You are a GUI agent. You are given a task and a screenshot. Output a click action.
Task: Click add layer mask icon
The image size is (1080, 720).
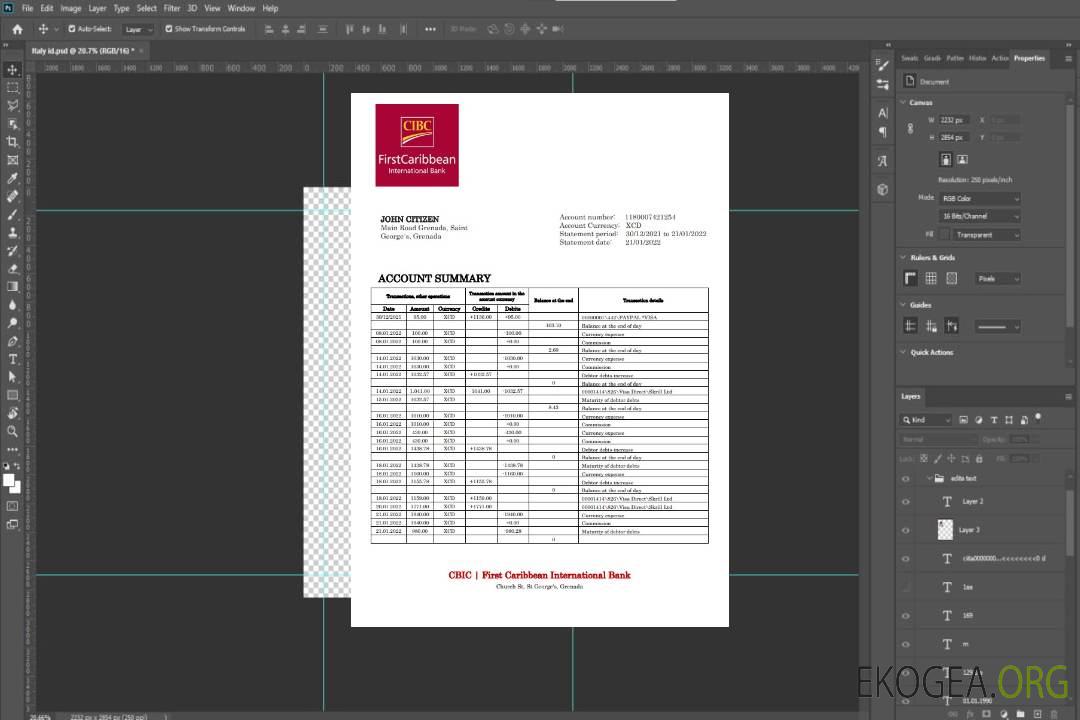(x=987, y=714)
